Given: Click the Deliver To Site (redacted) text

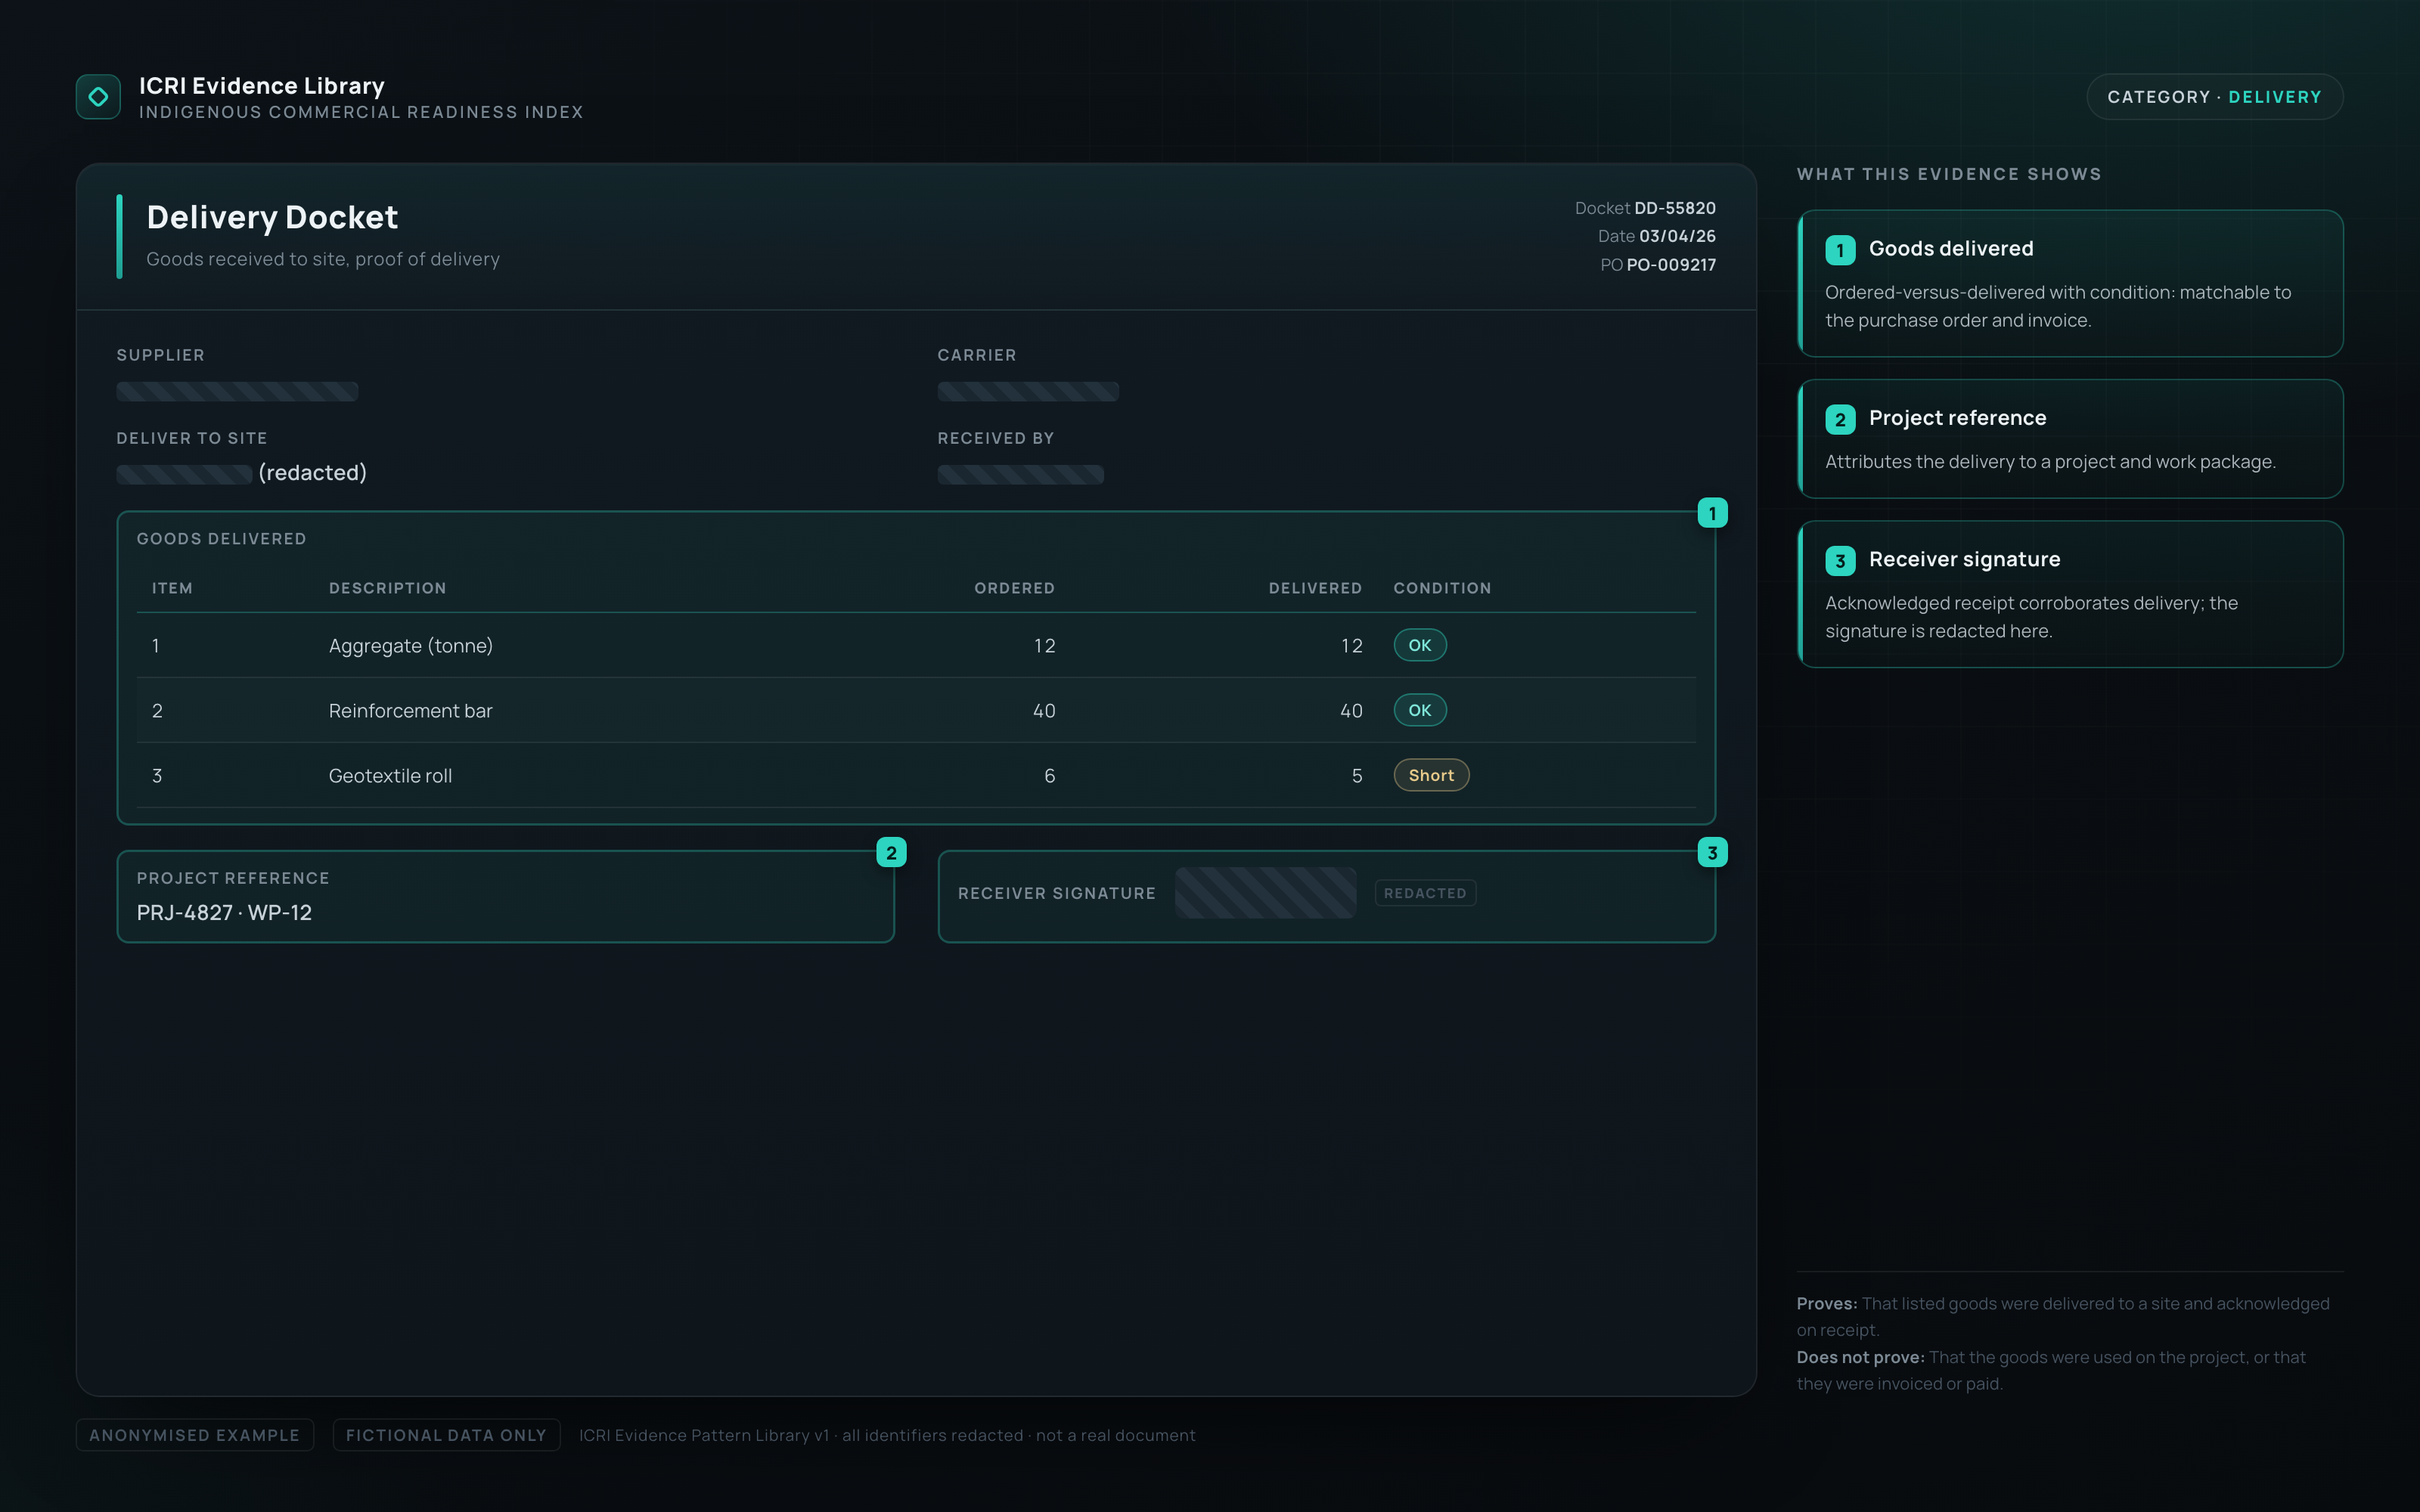Looking at the screenshot, I should click(x=312, y=473).
